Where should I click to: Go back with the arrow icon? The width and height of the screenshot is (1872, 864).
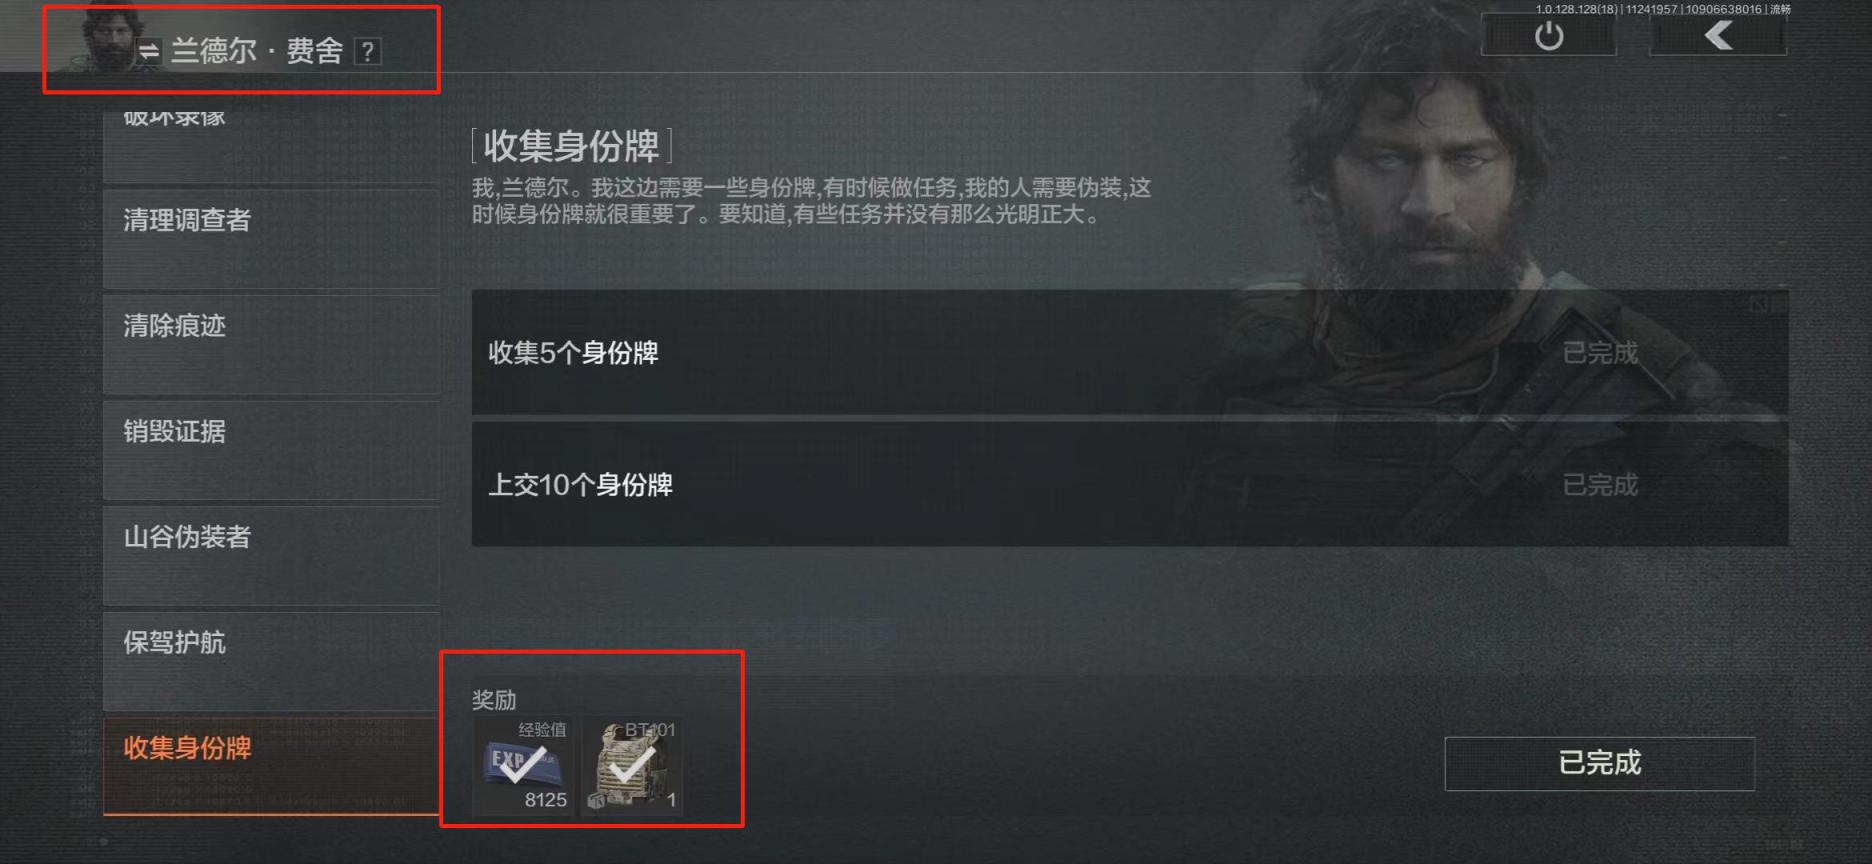click(x=1717, y=36)
